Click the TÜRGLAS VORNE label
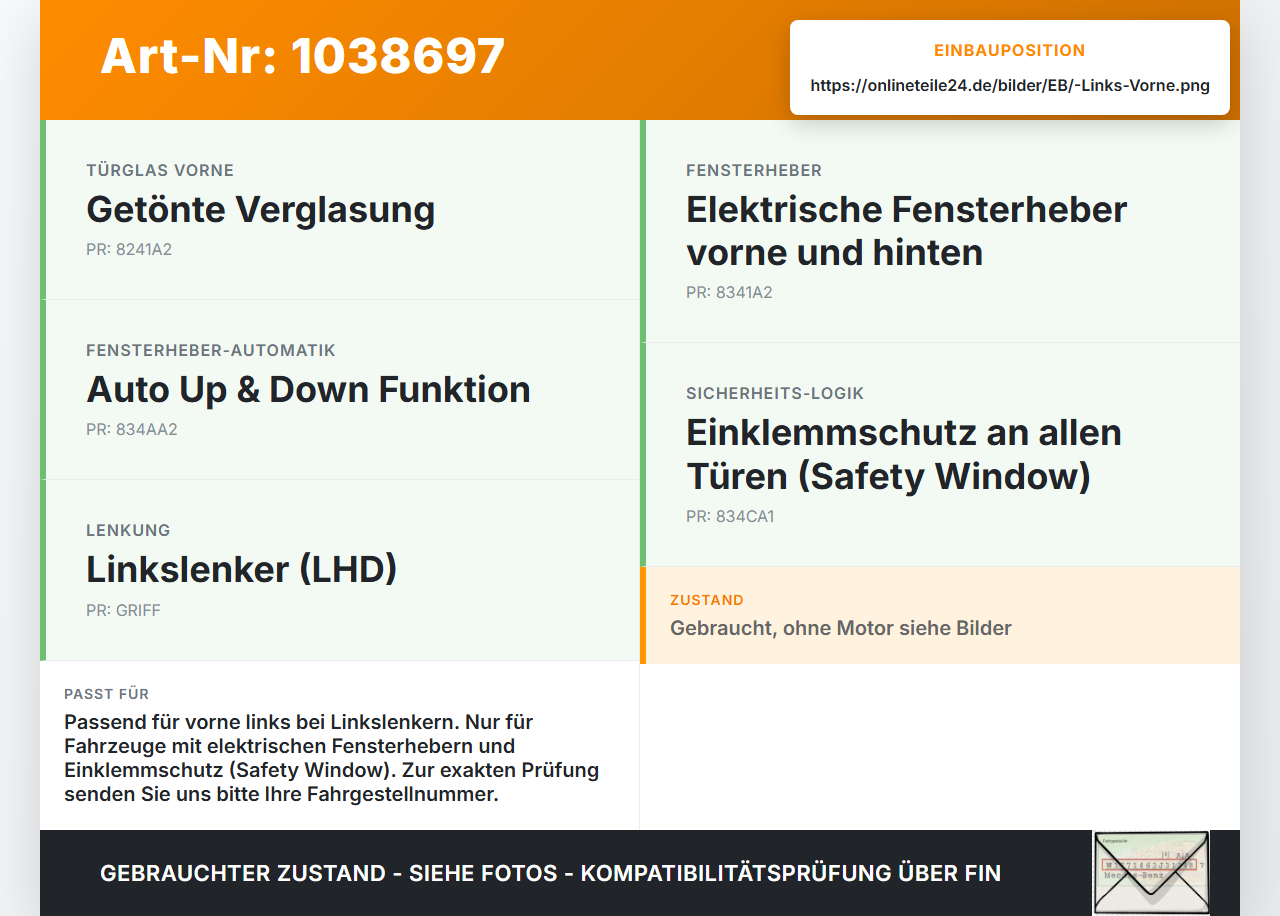The image size is (1280, 916). pos(160,171)
